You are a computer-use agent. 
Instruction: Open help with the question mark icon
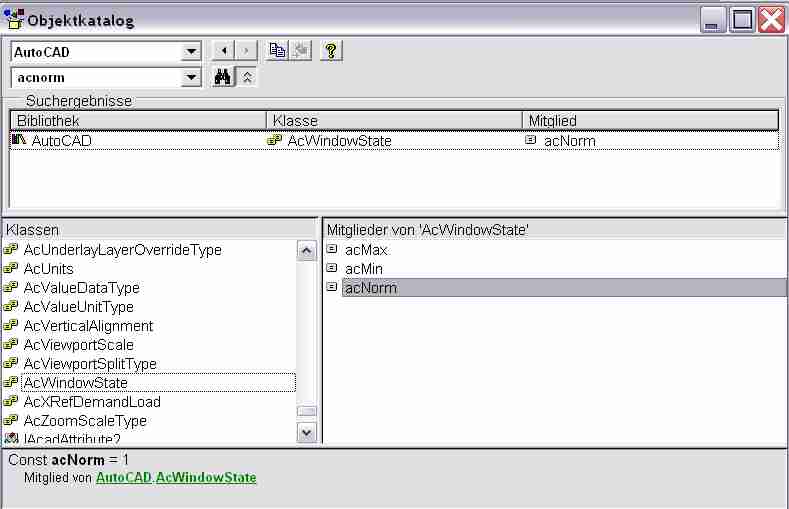331,51
